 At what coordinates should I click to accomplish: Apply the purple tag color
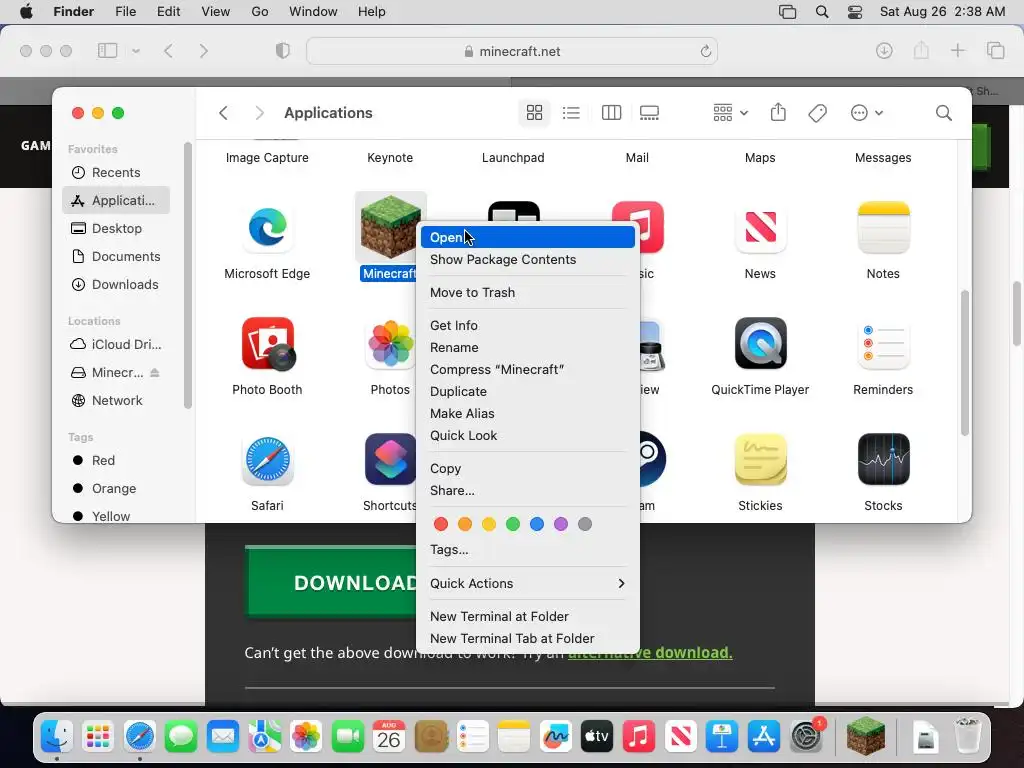tap(561, 524)
